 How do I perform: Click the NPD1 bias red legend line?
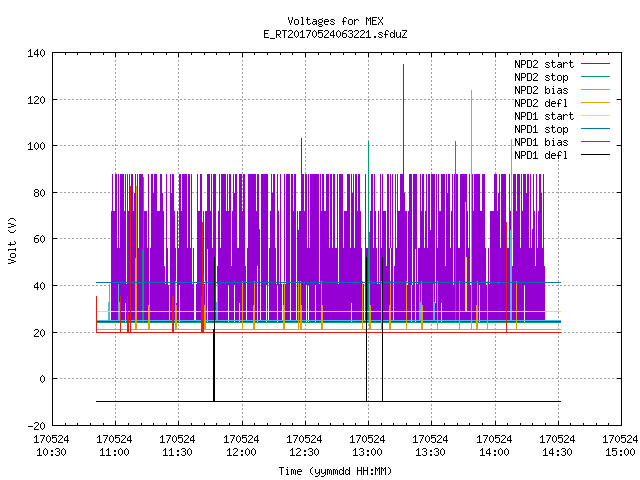[x=595, y=142]
